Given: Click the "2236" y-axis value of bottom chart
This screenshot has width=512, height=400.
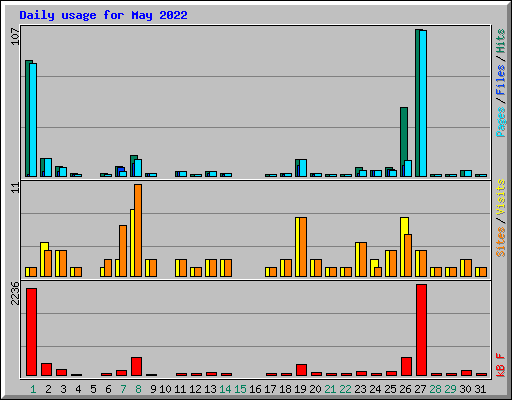Looking at the screenshot, I should pyautogui.click(x=15, y=293).
